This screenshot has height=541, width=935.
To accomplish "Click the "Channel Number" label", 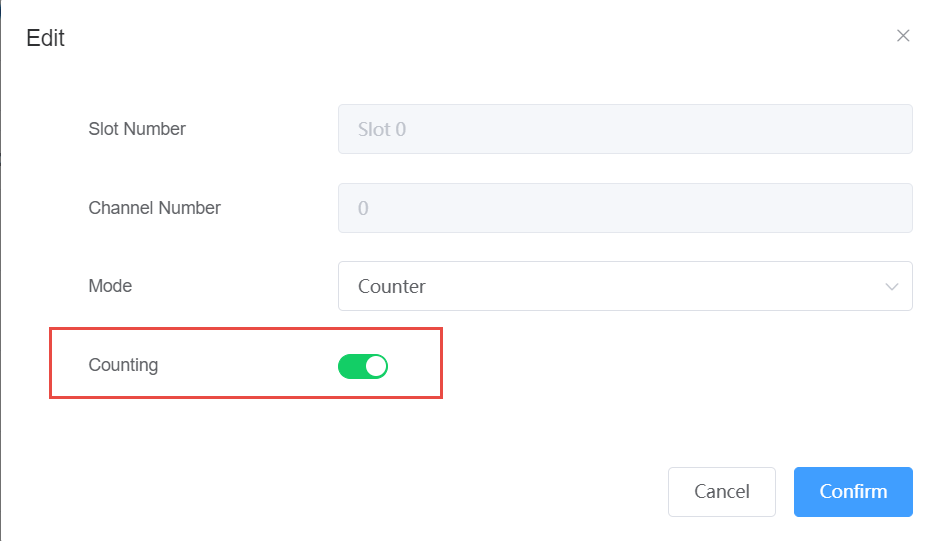I will (x=154, y=208).
